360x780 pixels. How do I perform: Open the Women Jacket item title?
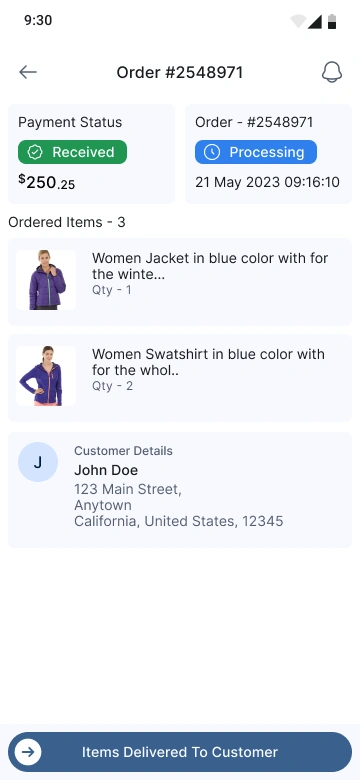coord(210,266)
